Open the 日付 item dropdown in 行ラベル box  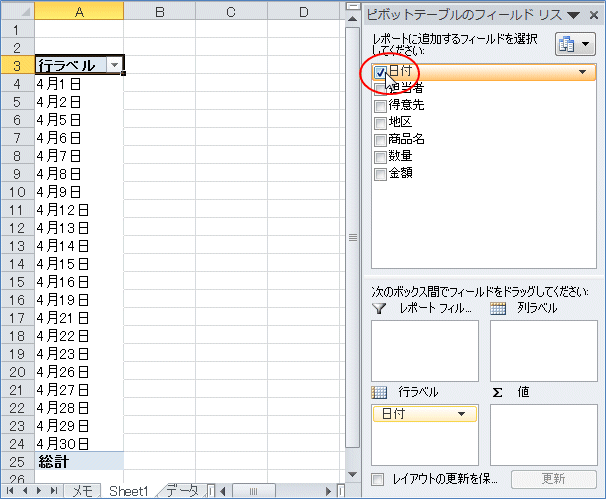click(461, 414)
